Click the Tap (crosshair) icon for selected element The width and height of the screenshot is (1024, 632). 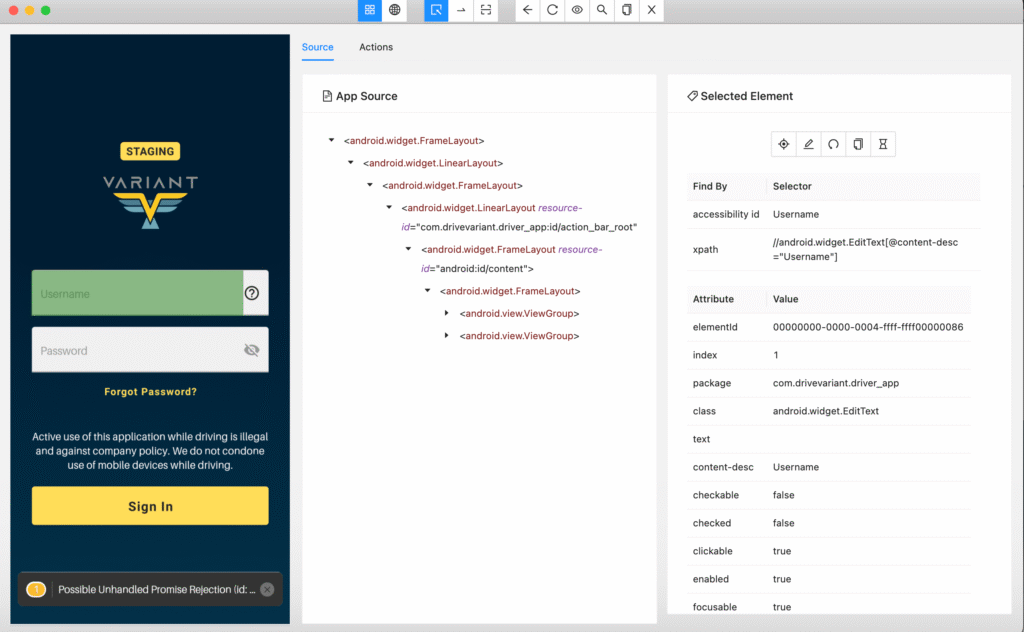click(784, 144)
